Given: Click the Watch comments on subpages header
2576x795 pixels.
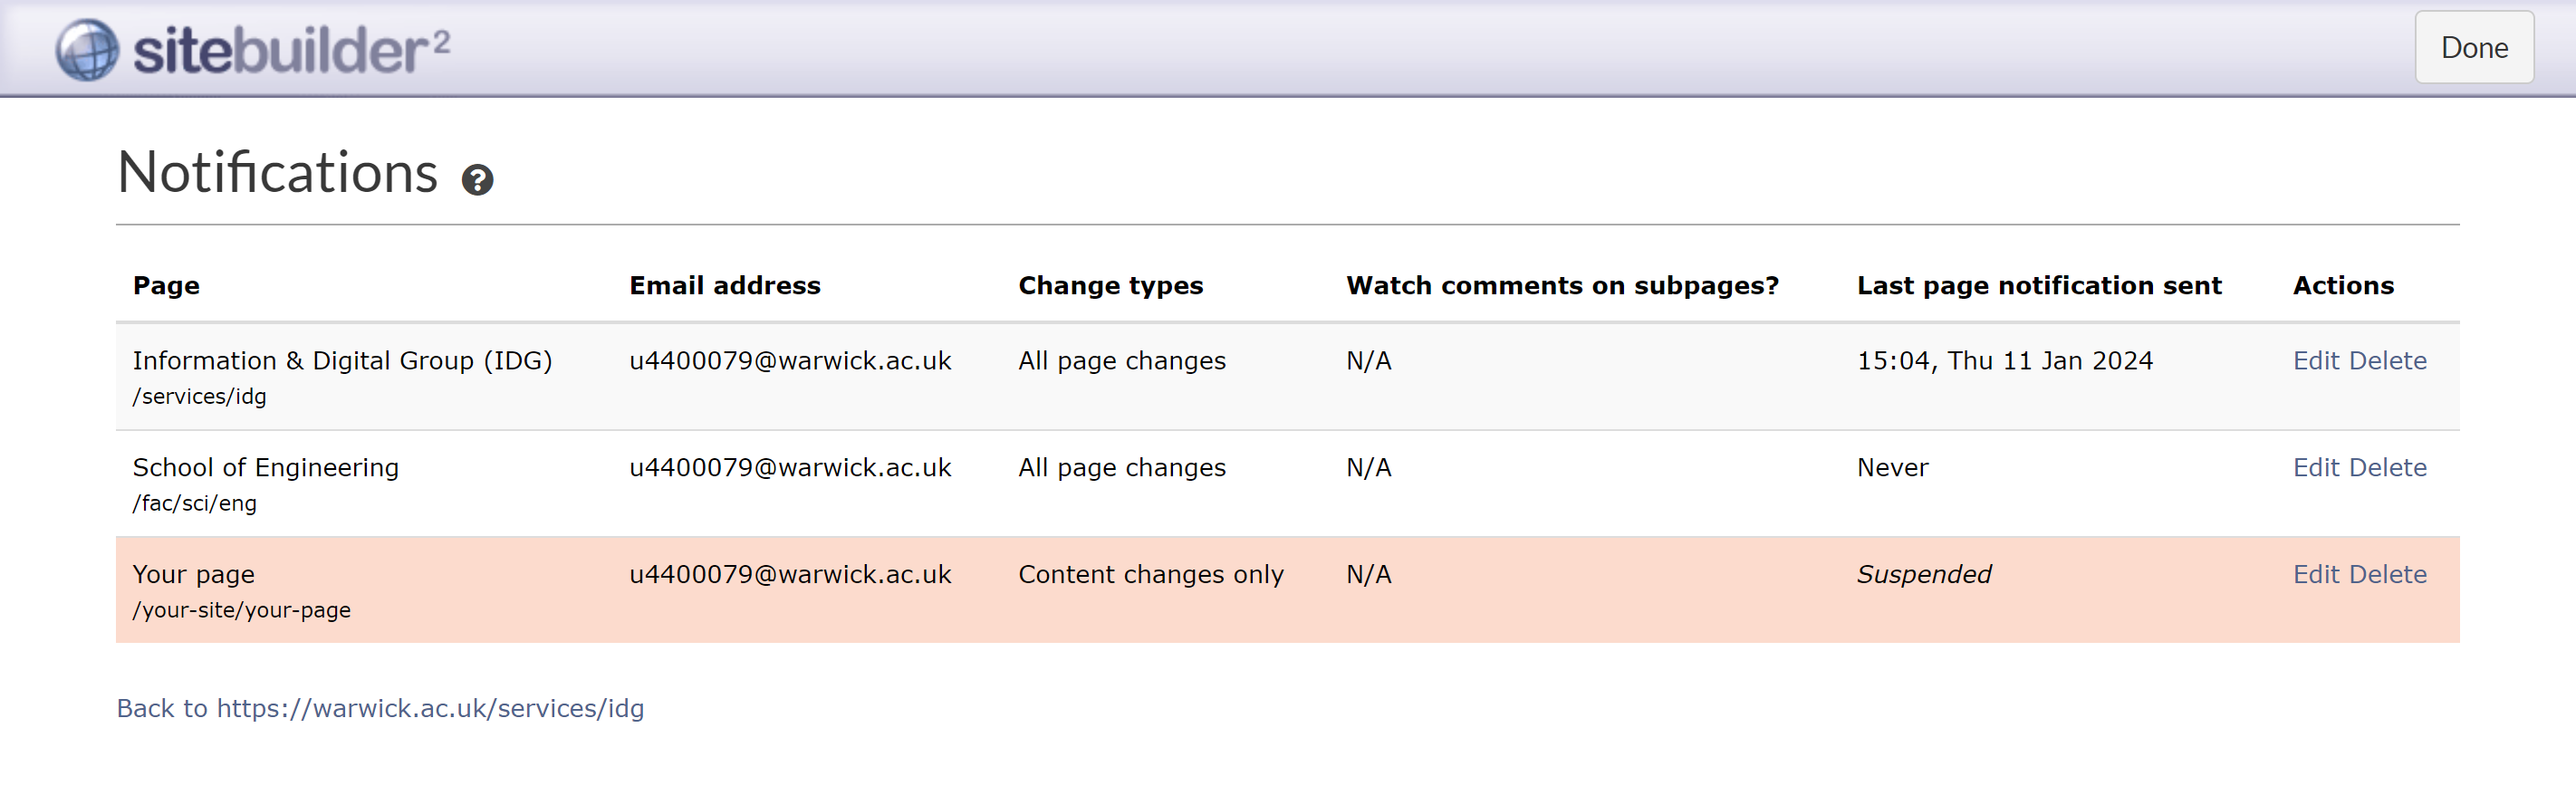Looking at the screenshot, I should pyautogui.click(x=1562, y=286).
